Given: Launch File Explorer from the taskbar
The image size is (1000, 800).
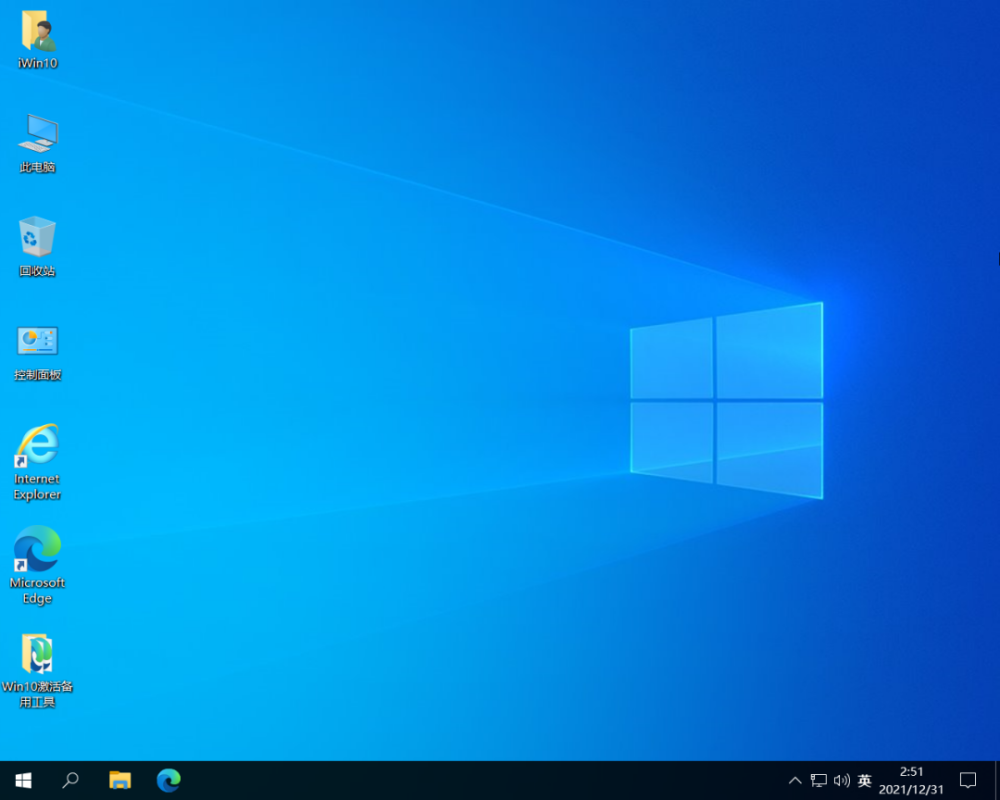Looking at the screenshot, I should 120,780.
